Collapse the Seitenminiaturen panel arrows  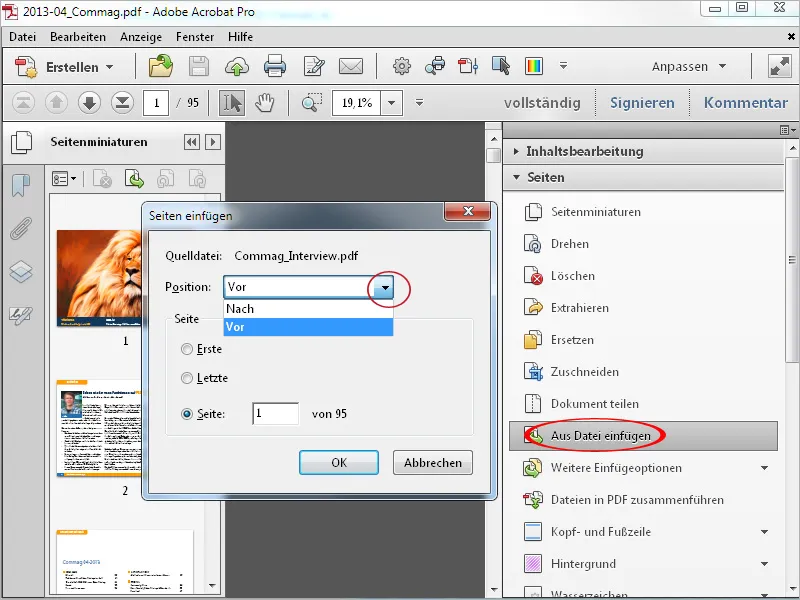[192, 142]
